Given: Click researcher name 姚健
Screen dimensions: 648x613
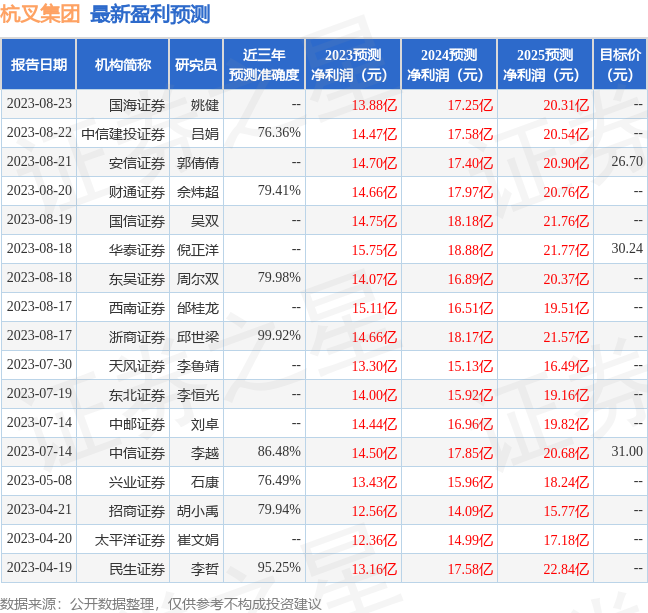Looking at the screenshot, I should pyautogui.click(x=205, y=105).
